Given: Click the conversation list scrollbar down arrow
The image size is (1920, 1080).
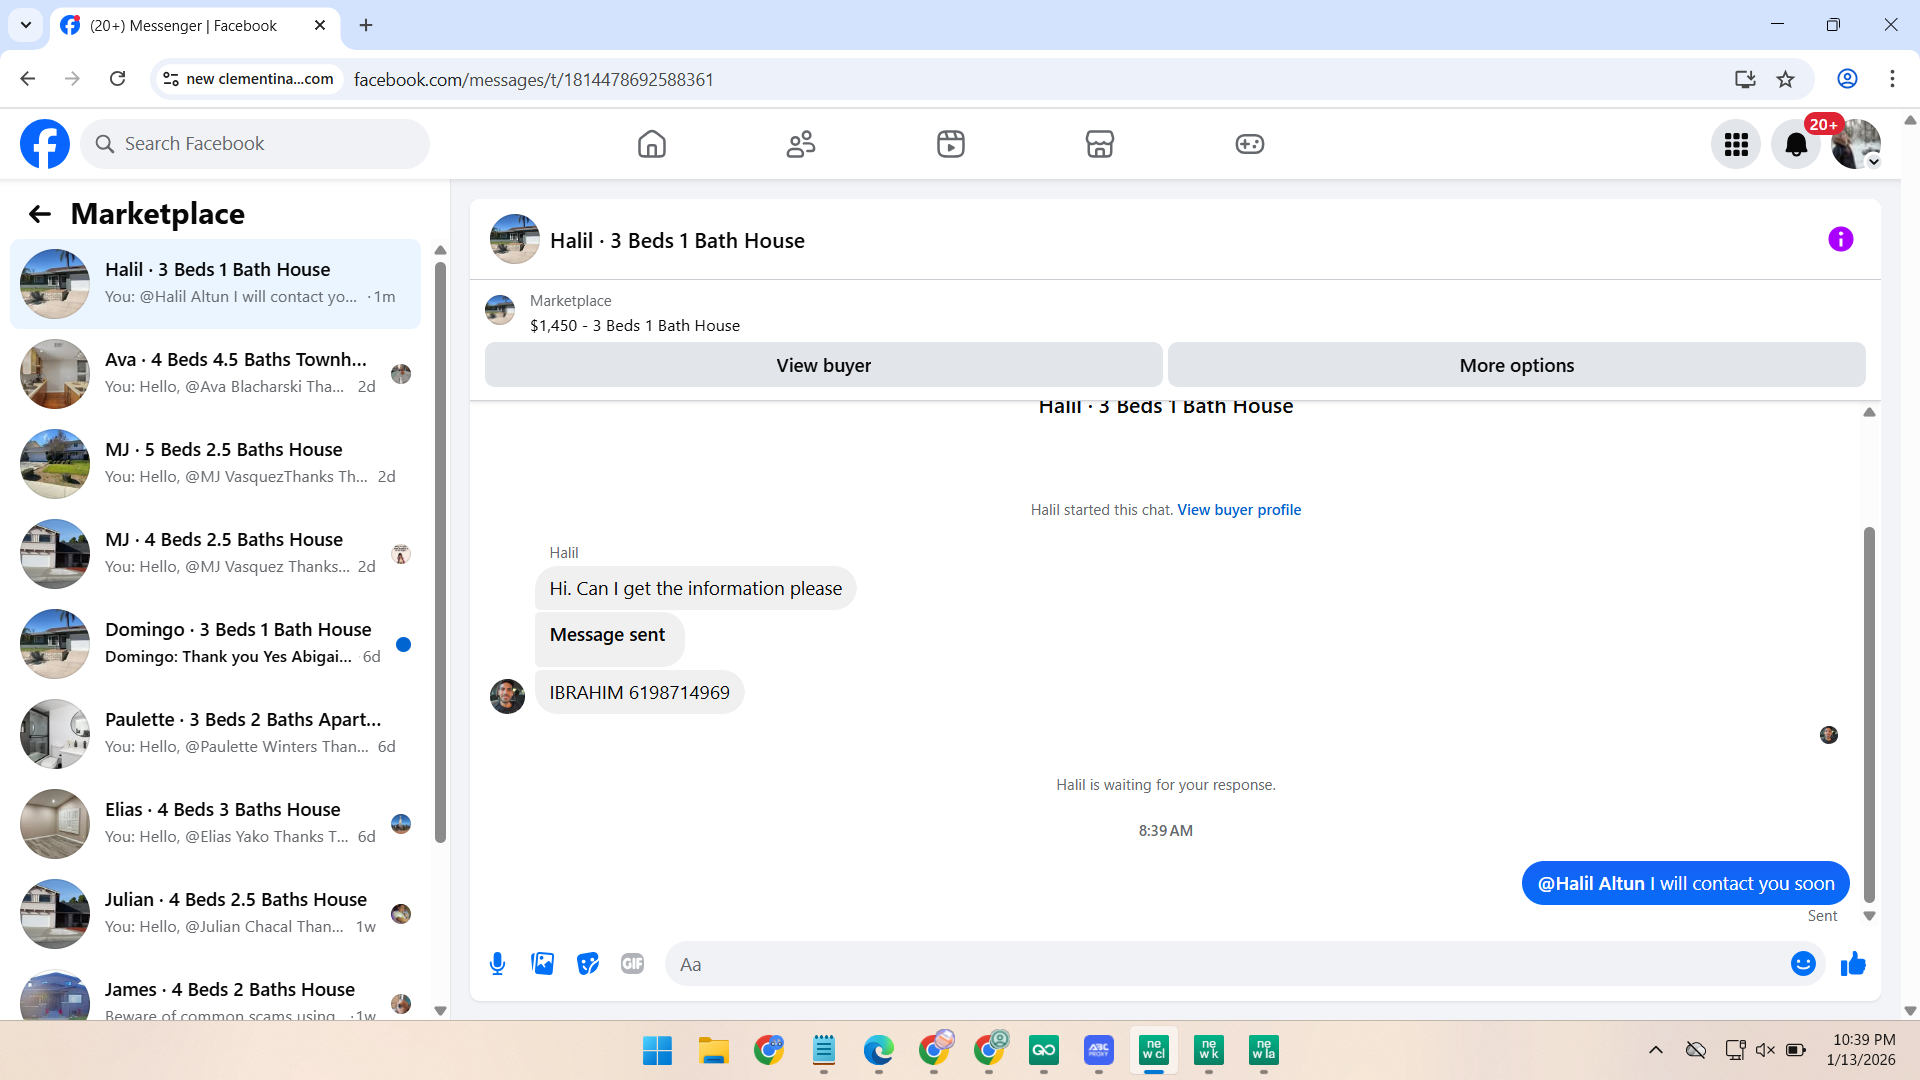Looking at the screenshot, I should pos(440,1011).
